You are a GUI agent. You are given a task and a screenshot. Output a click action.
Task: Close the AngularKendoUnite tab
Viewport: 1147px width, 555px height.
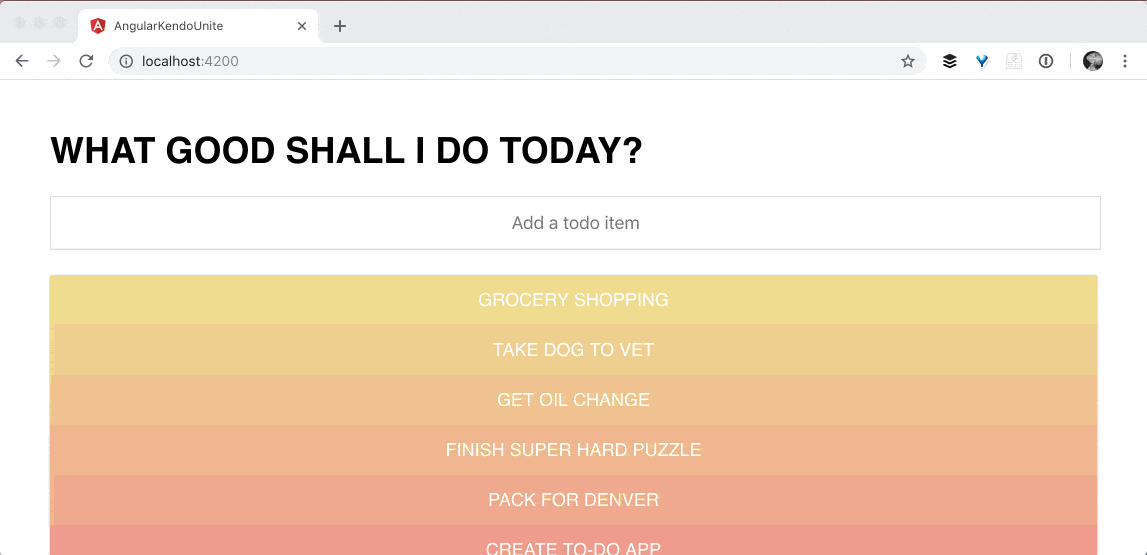302,26
